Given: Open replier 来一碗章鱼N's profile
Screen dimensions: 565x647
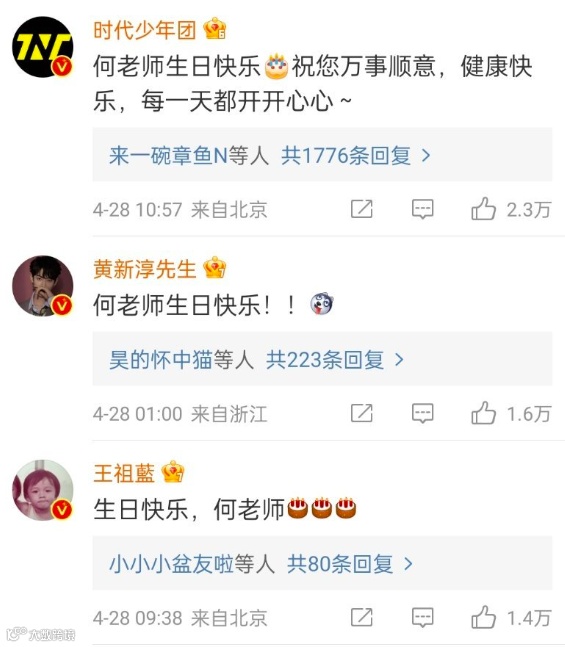Looking at the screenshot, I should (168, 156).
